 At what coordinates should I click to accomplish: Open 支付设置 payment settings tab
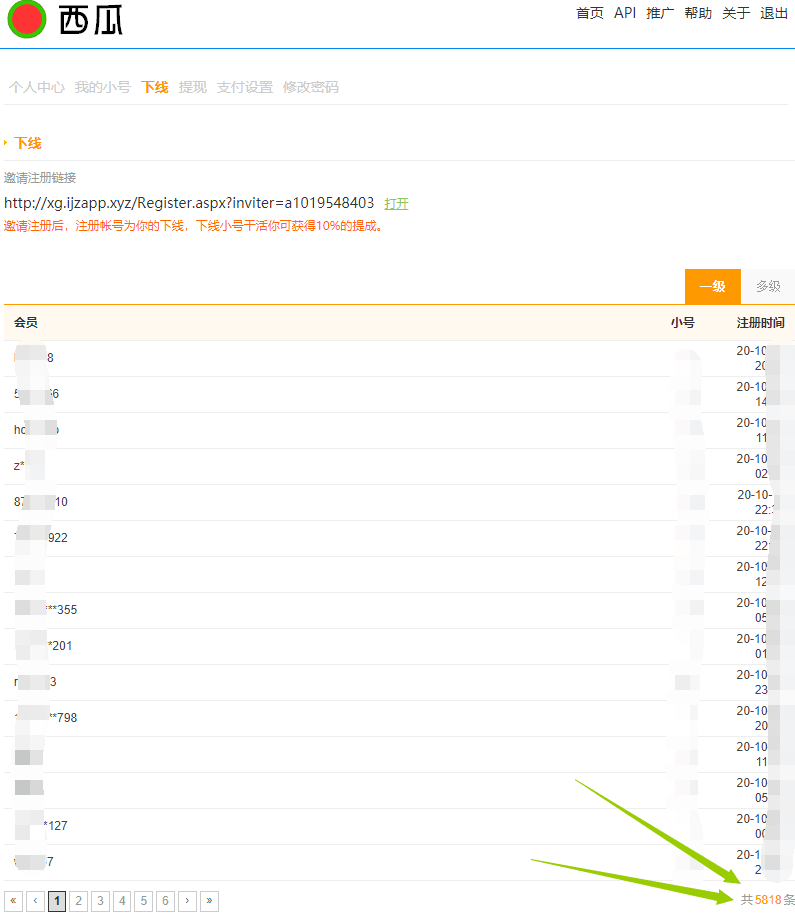point(245,87)
